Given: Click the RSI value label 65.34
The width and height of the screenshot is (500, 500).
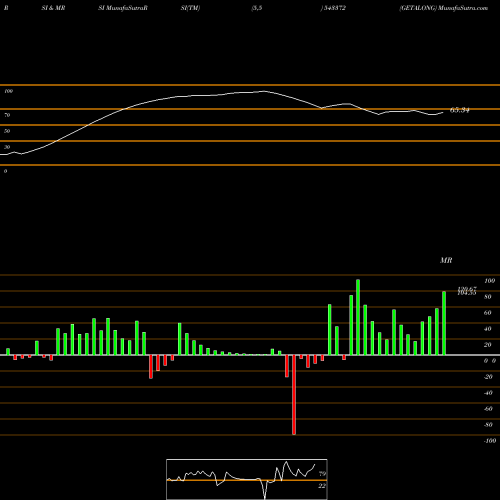Looking at the screenshot, I should point(460,110).
